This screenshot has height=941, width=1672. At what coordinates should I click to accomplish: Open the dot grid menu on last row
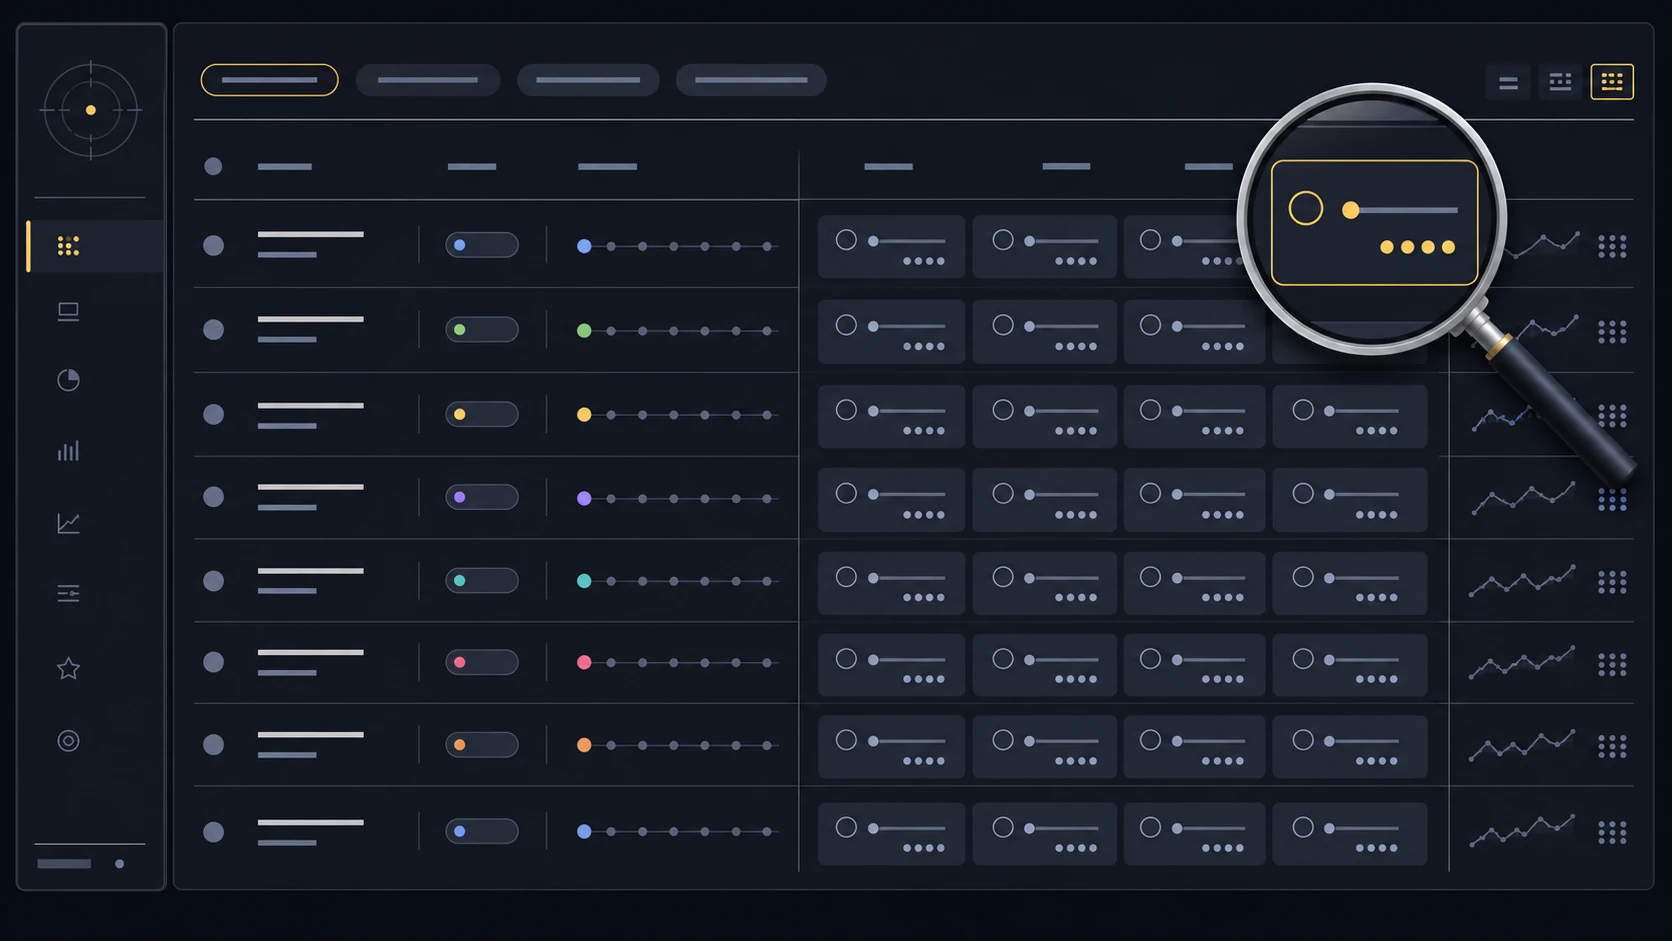[1612, 832]
